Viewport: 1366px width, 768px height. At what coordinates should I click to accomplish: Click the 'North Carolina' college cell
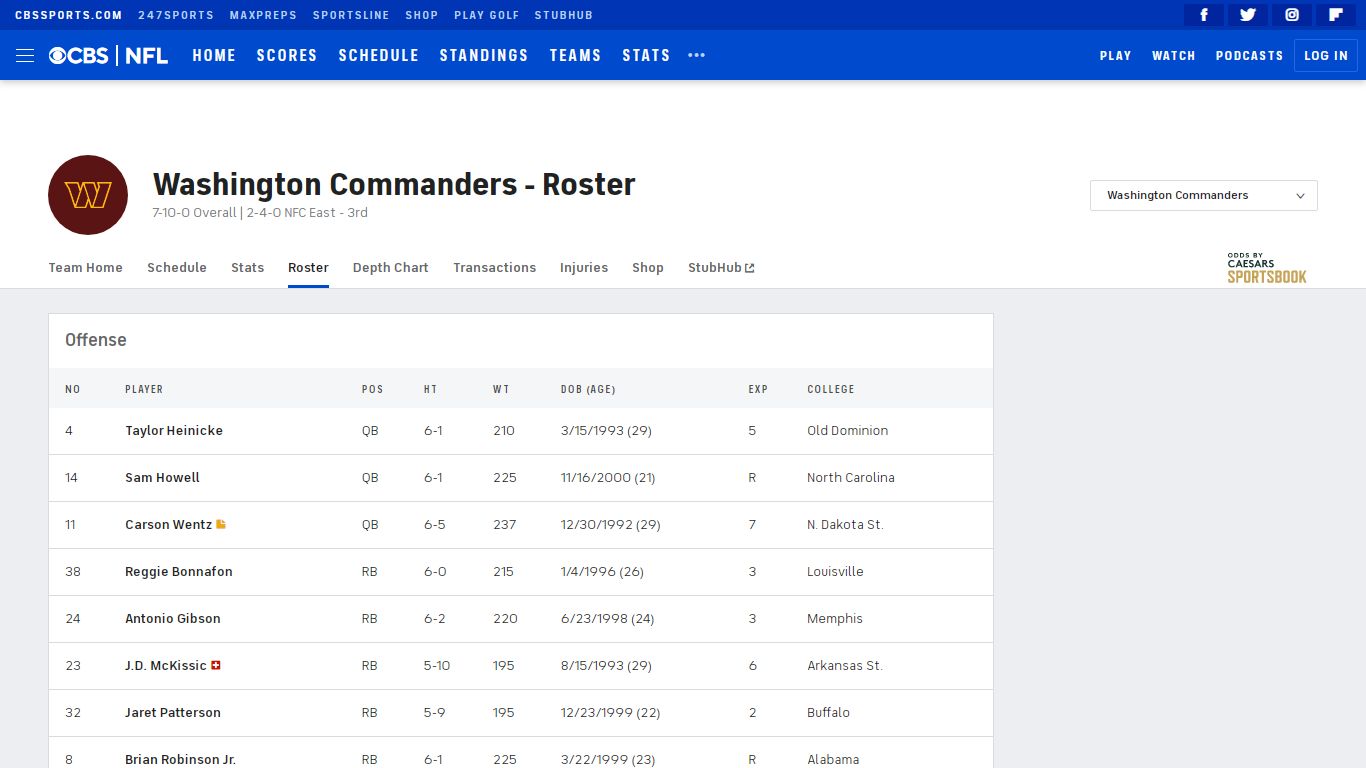(851, 478)
